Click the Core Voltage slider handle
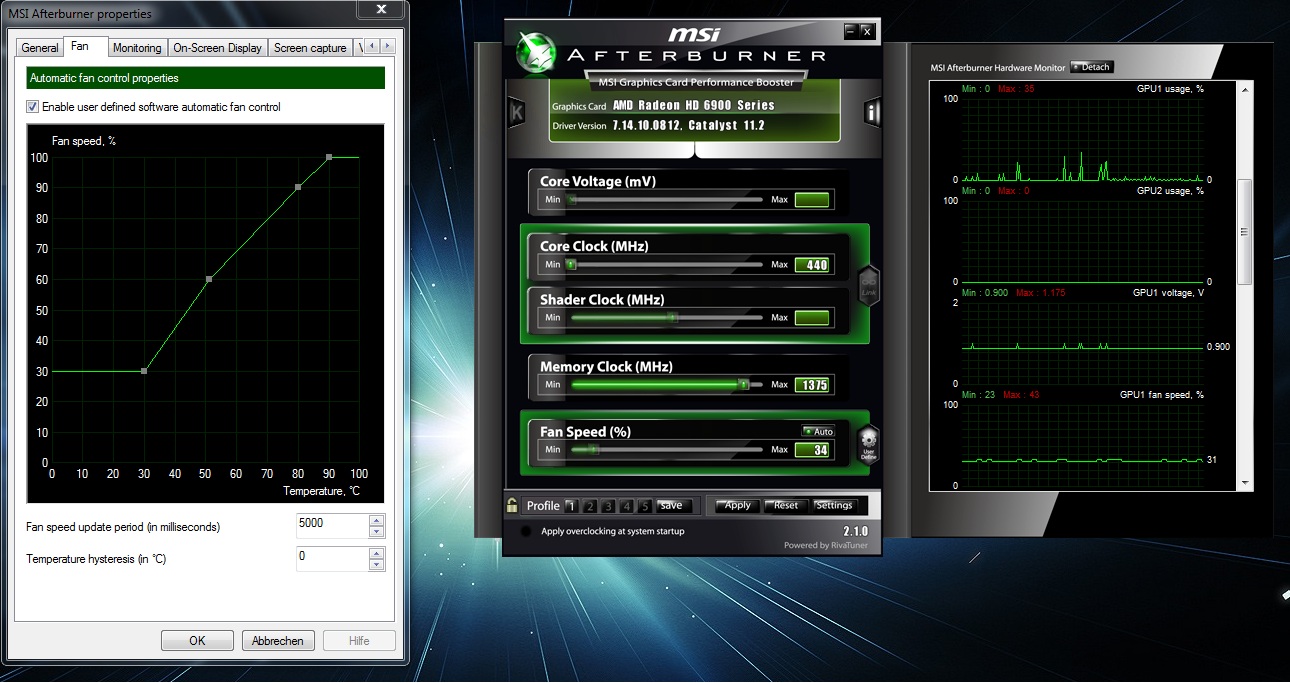 pyautogui.click(x=572, y=199)
